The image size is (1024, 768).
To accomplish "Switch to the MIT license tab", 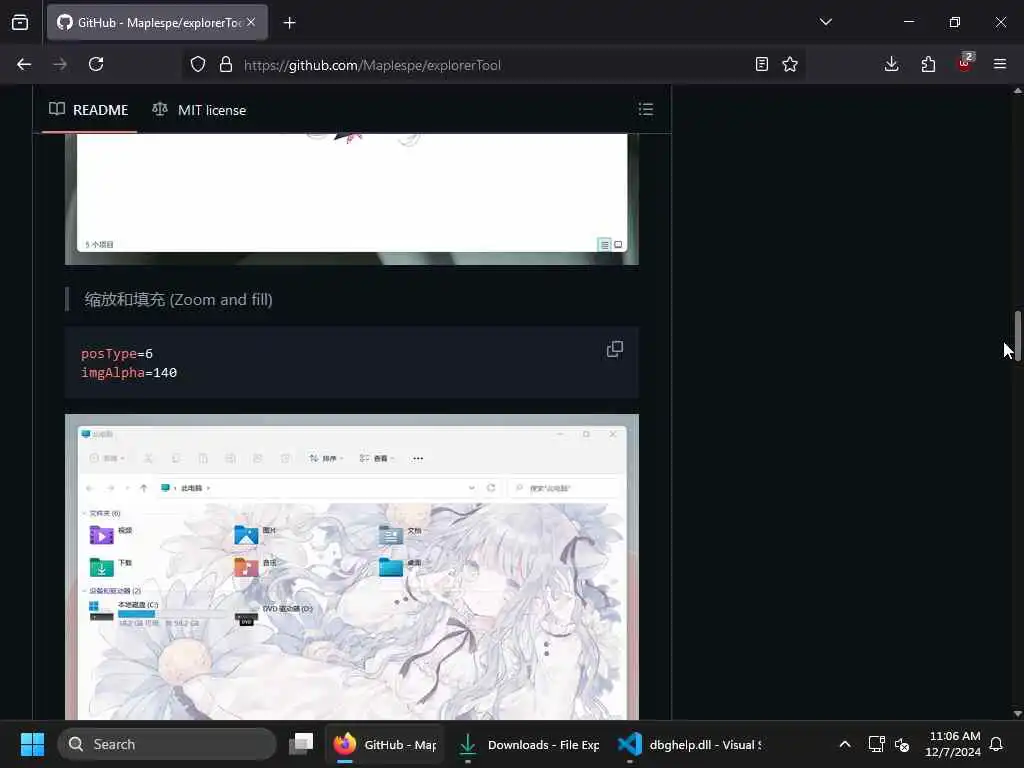I will [x=199, y=110].
